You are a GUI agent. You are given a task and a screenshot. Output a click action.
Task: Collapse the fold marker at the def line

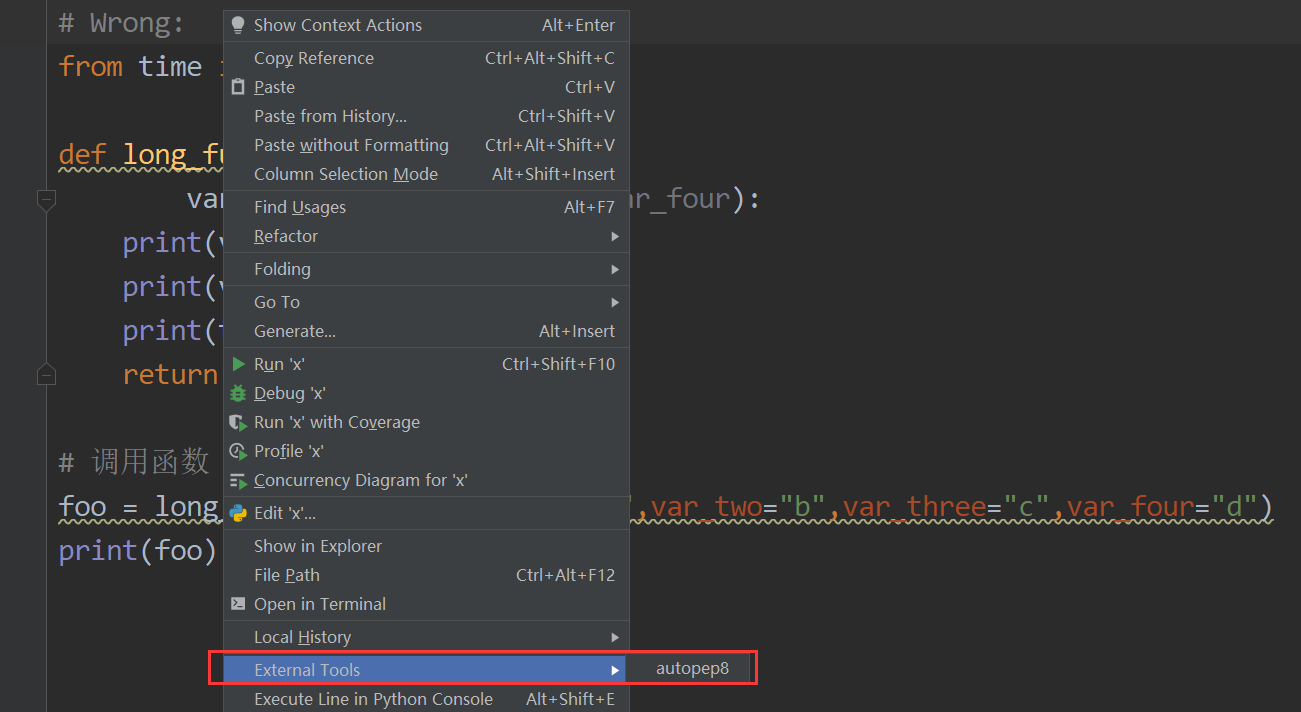[x=46, y=200]
